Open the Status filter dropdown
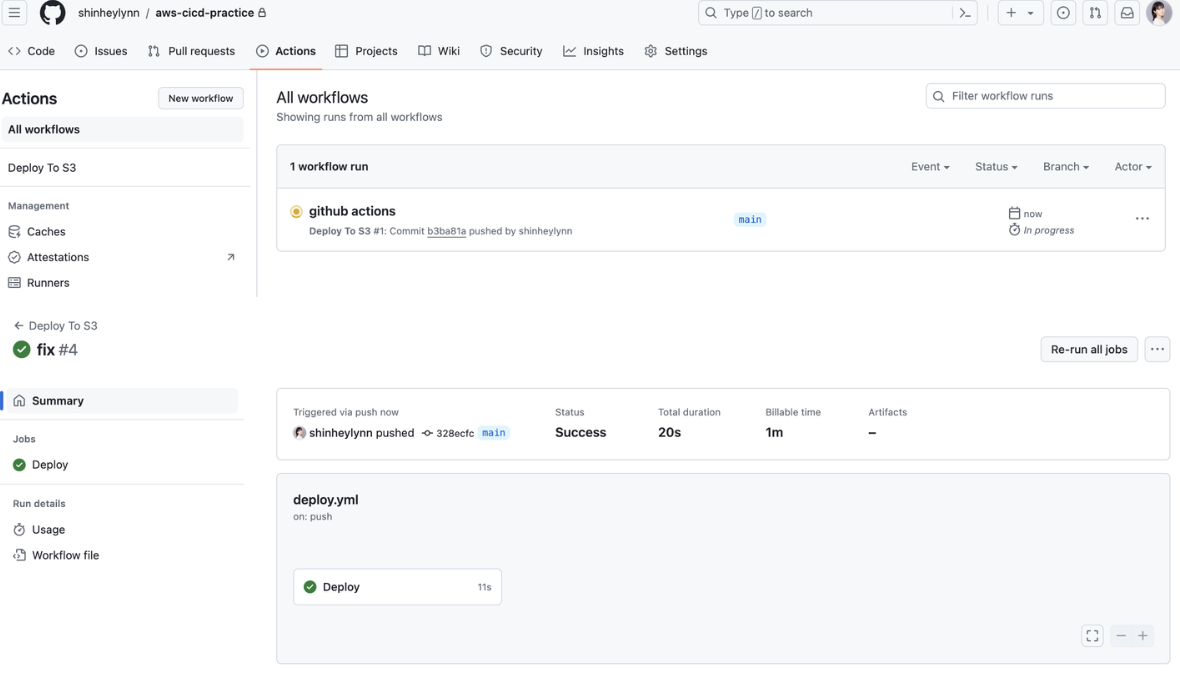 pos(996,167)
